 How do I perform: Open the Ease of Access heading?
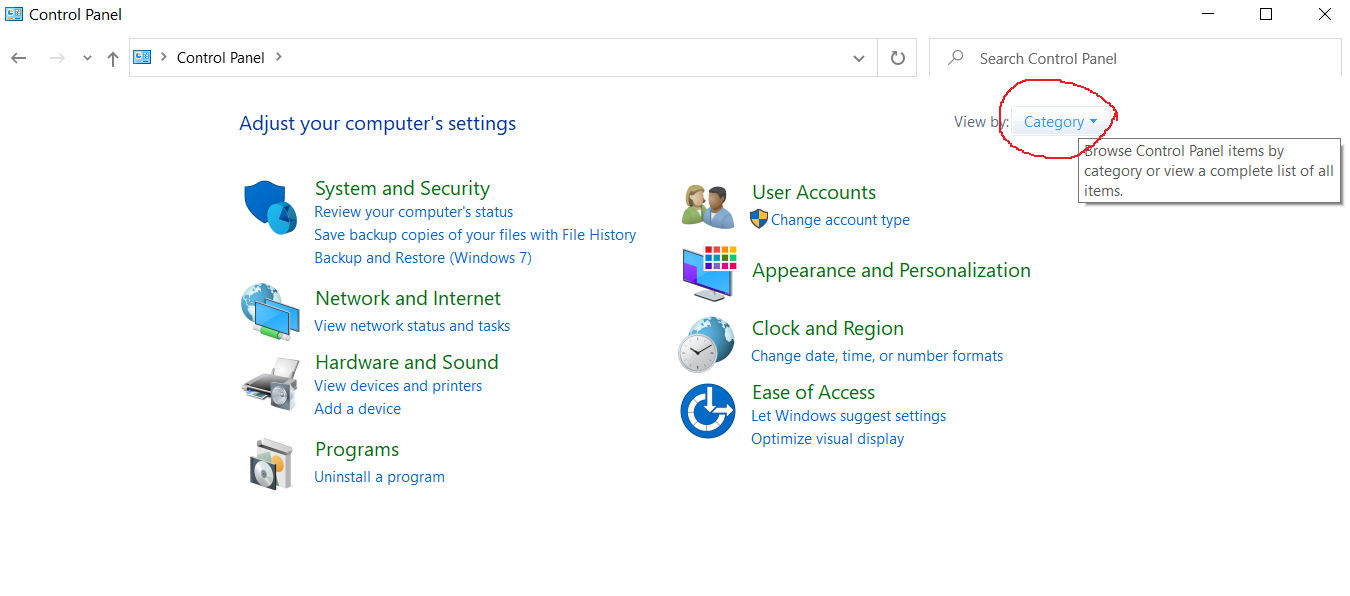click(813, 392)
